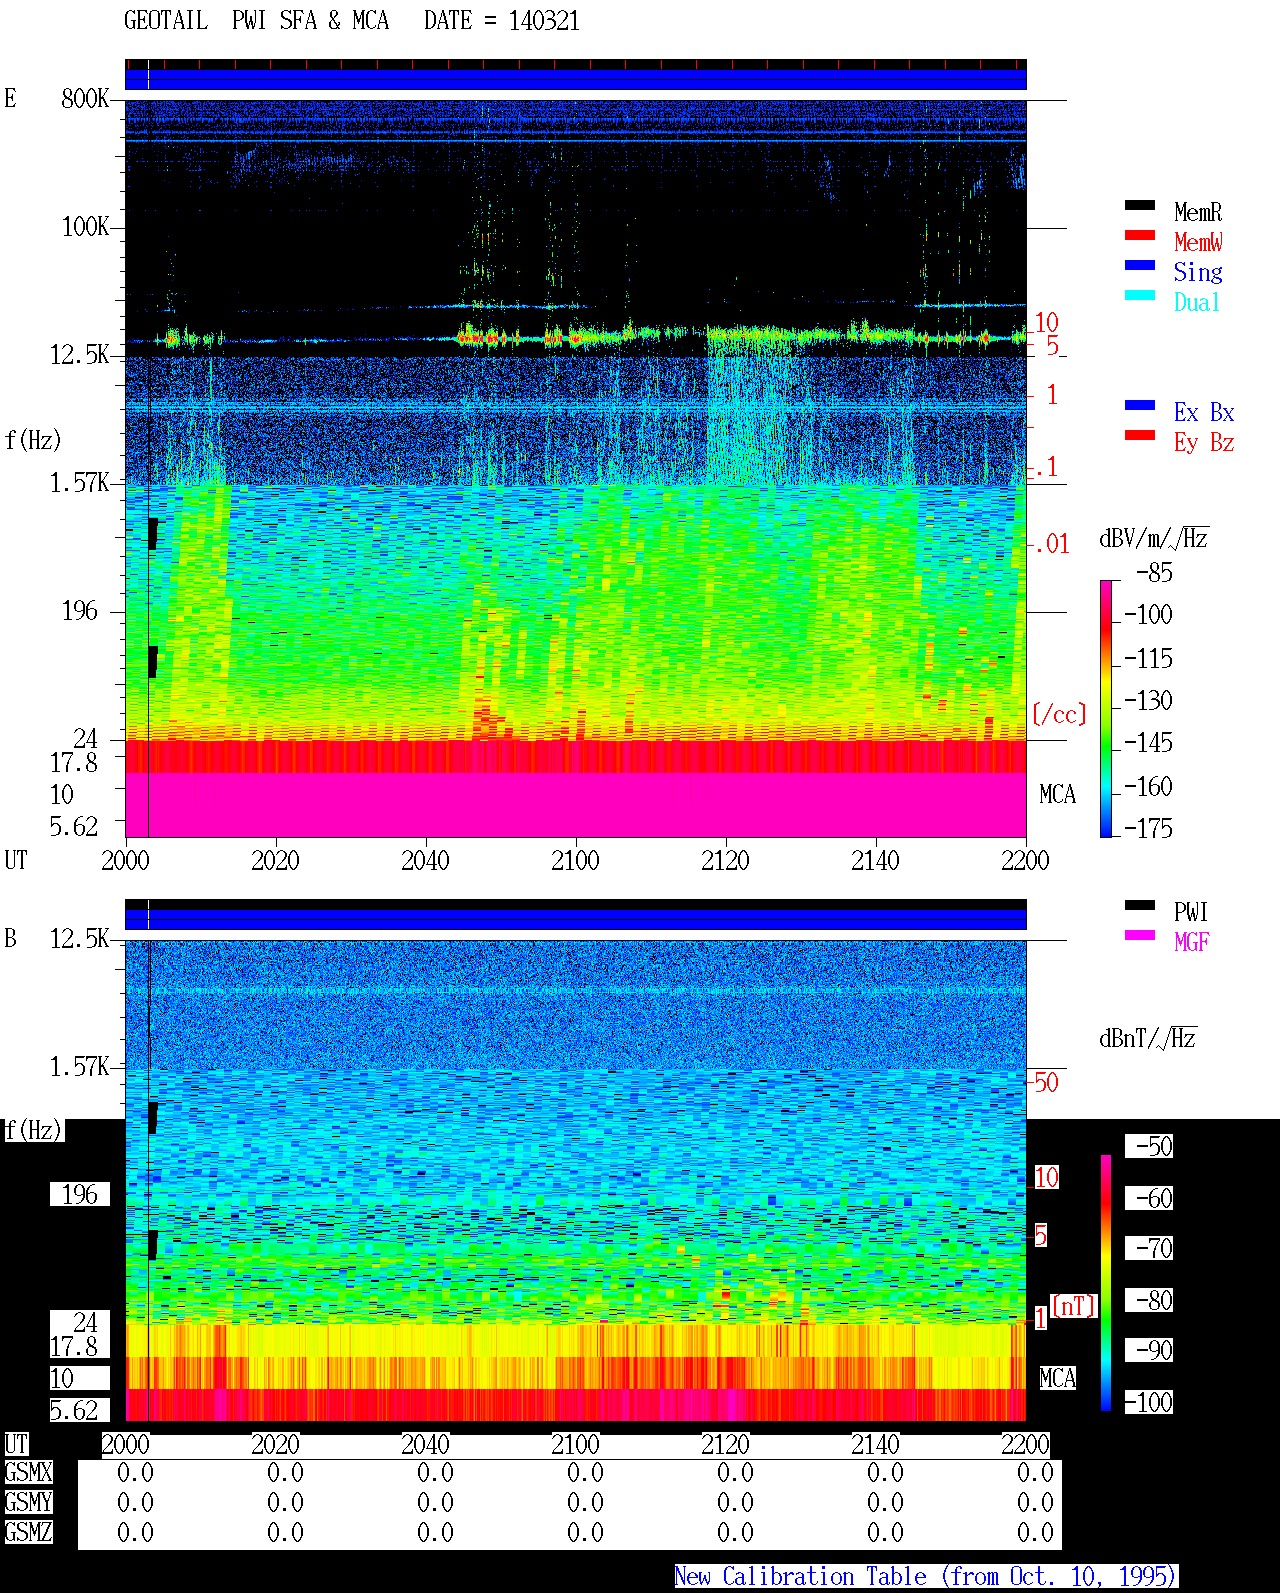Click the 17.8 label on the B panel

(x=74, y=1346)
